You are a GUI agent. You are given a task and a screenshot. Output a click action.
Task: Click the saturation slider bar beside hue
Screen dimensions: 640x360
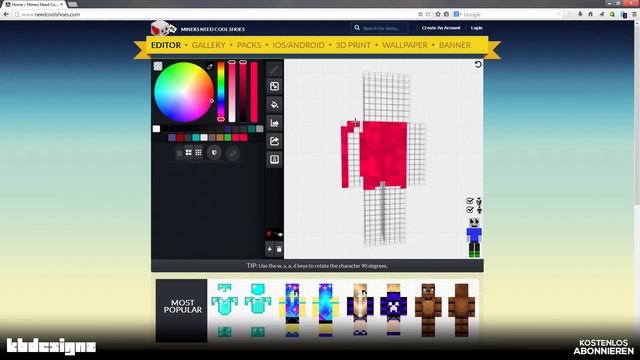[x=232, y=91]
